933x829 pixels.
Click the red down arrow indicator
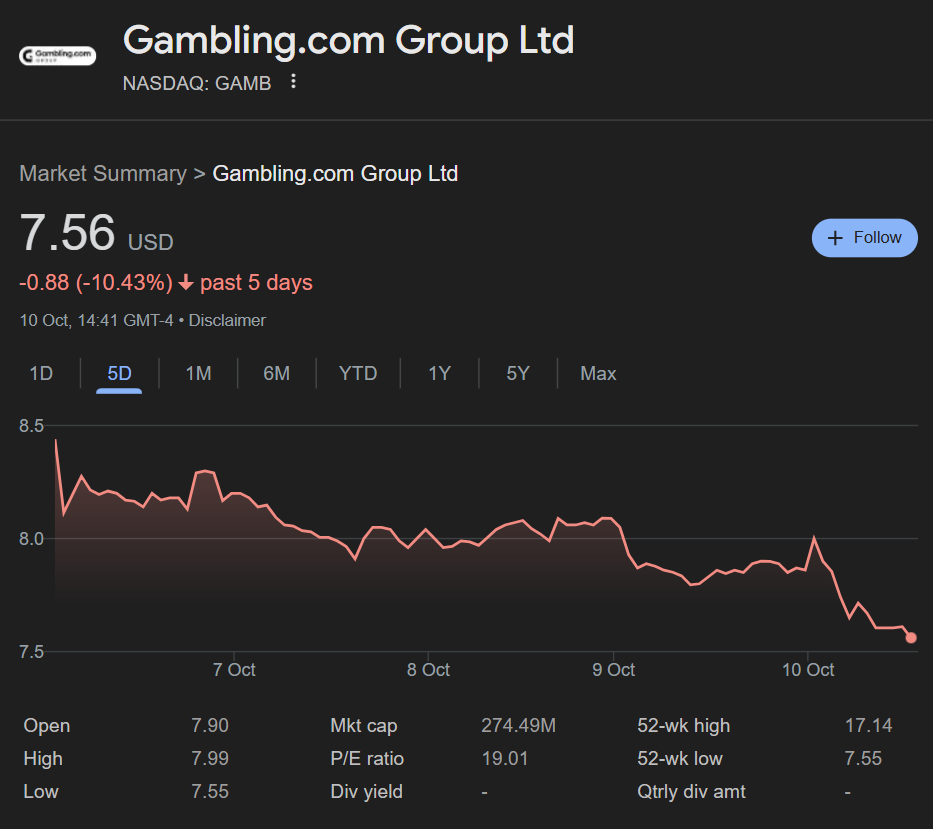[186, 283]
